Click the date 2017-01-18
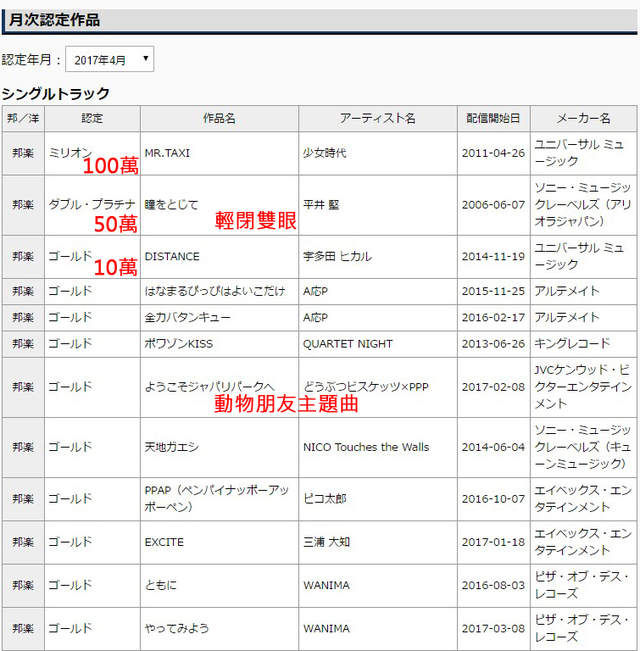 pos(493,542)
